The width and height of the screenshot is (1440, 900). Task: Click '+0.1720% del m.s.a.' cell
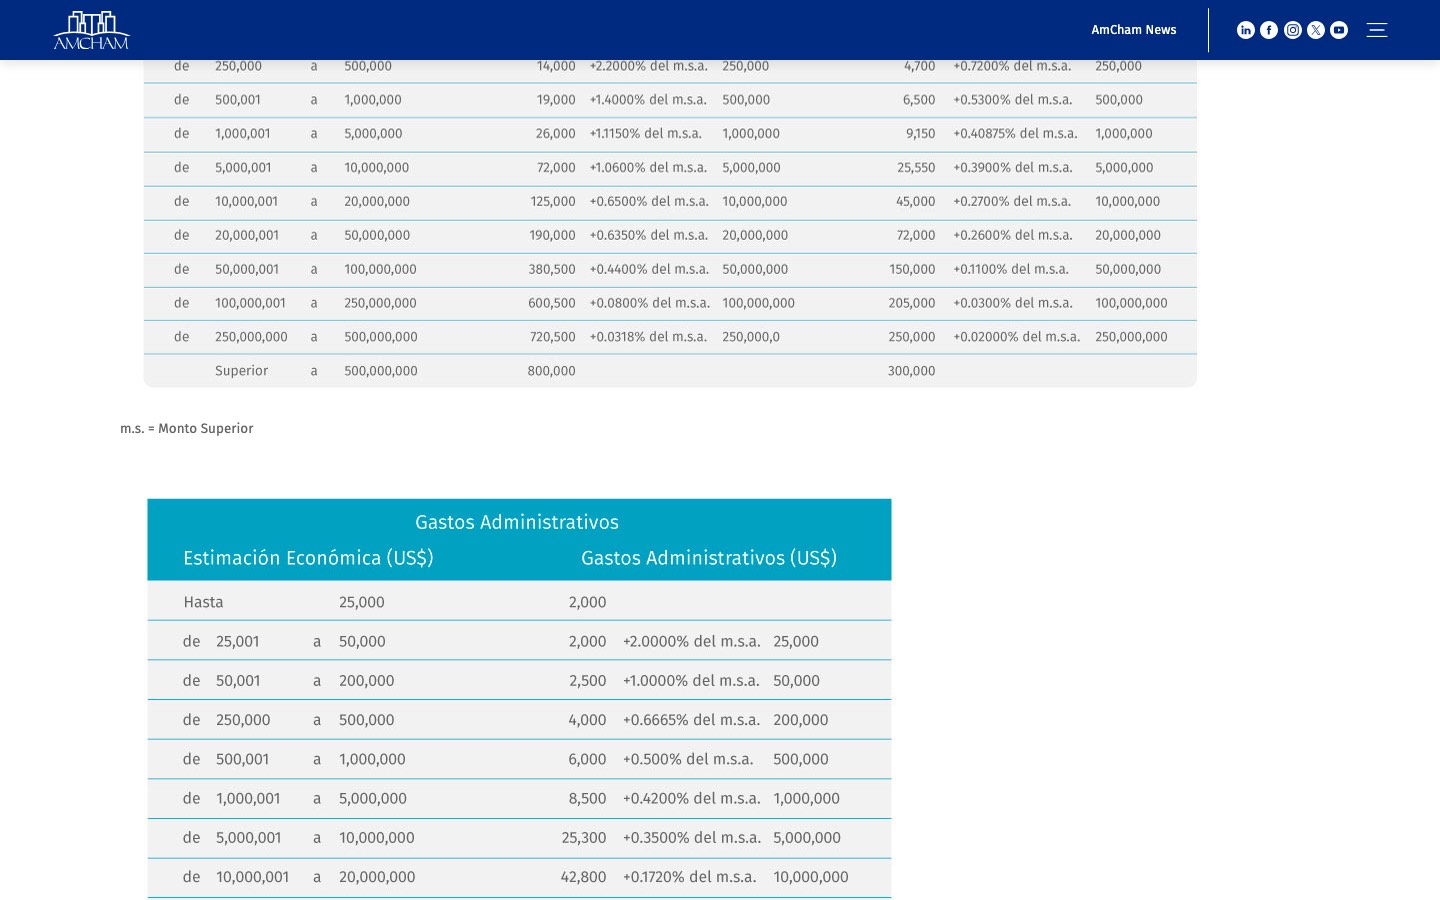[689, 877]
